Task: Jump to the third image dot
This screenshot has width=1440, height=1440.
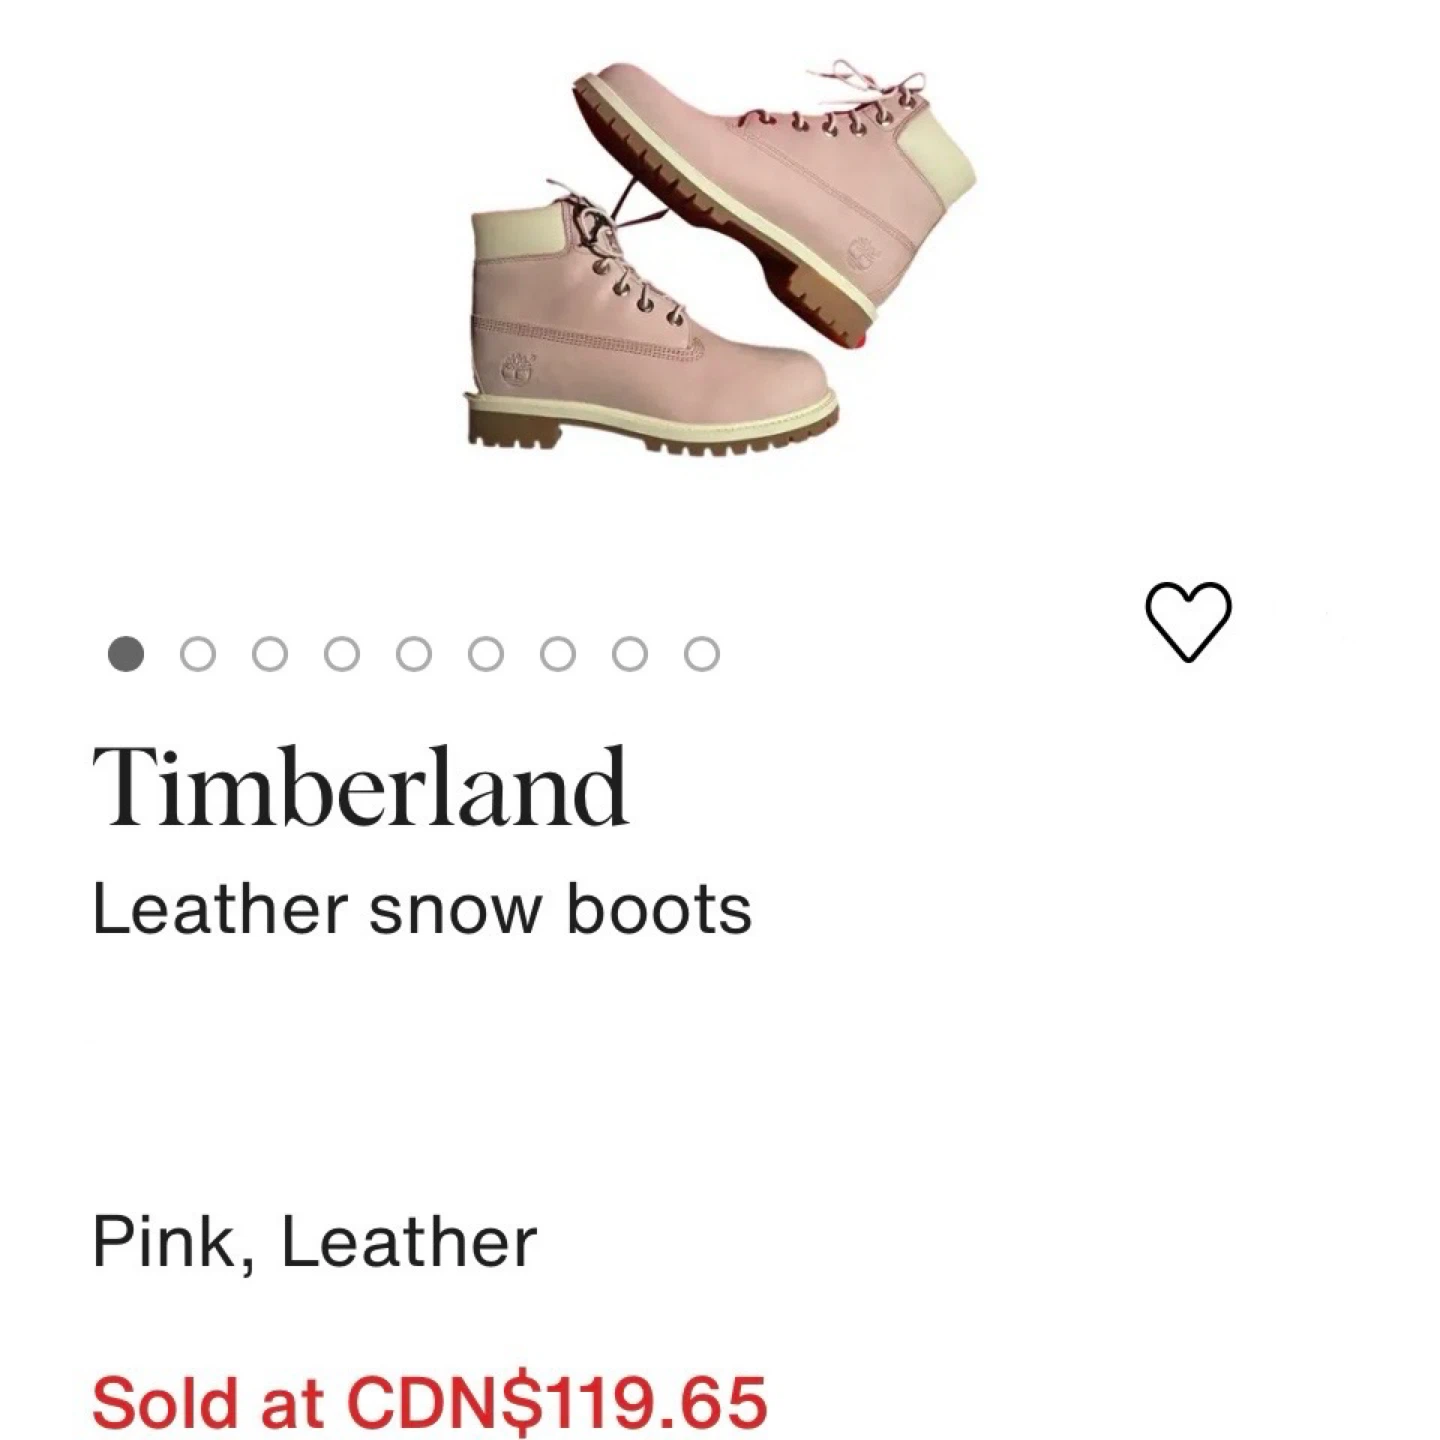Action: tap(270, 654)
